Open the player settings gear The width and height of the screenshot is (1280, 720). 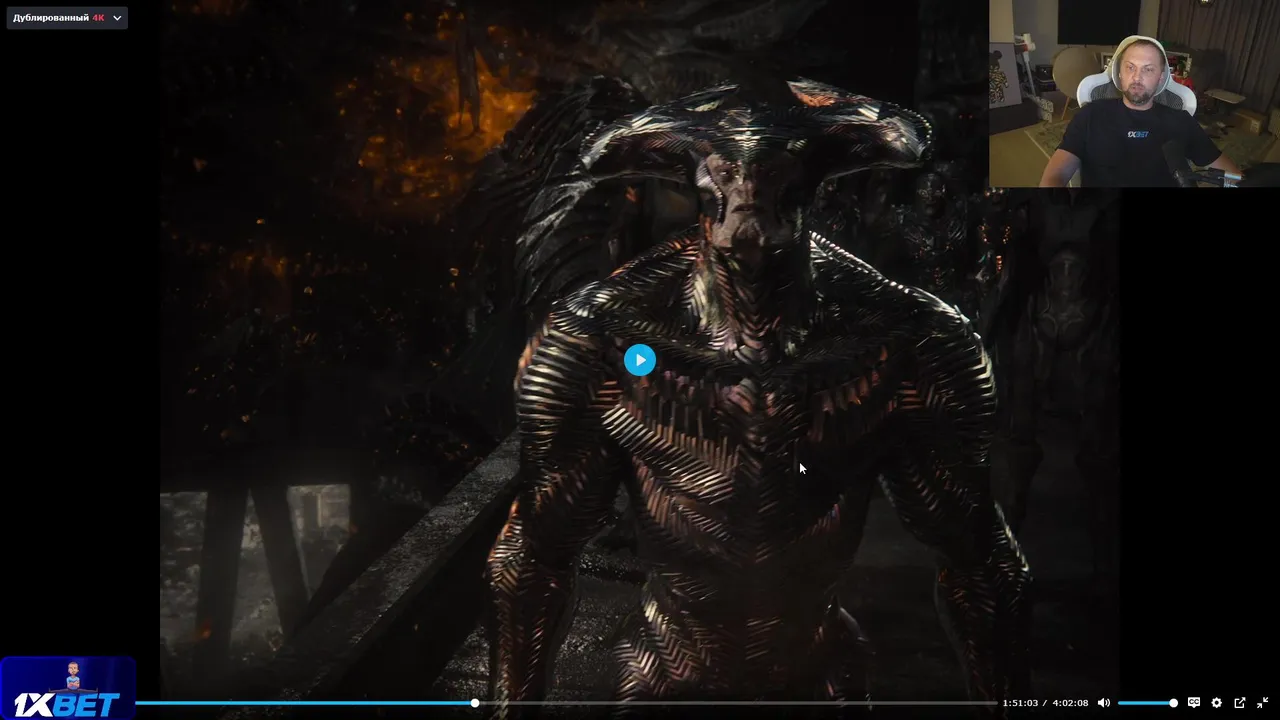click(x=1216, y=703)
